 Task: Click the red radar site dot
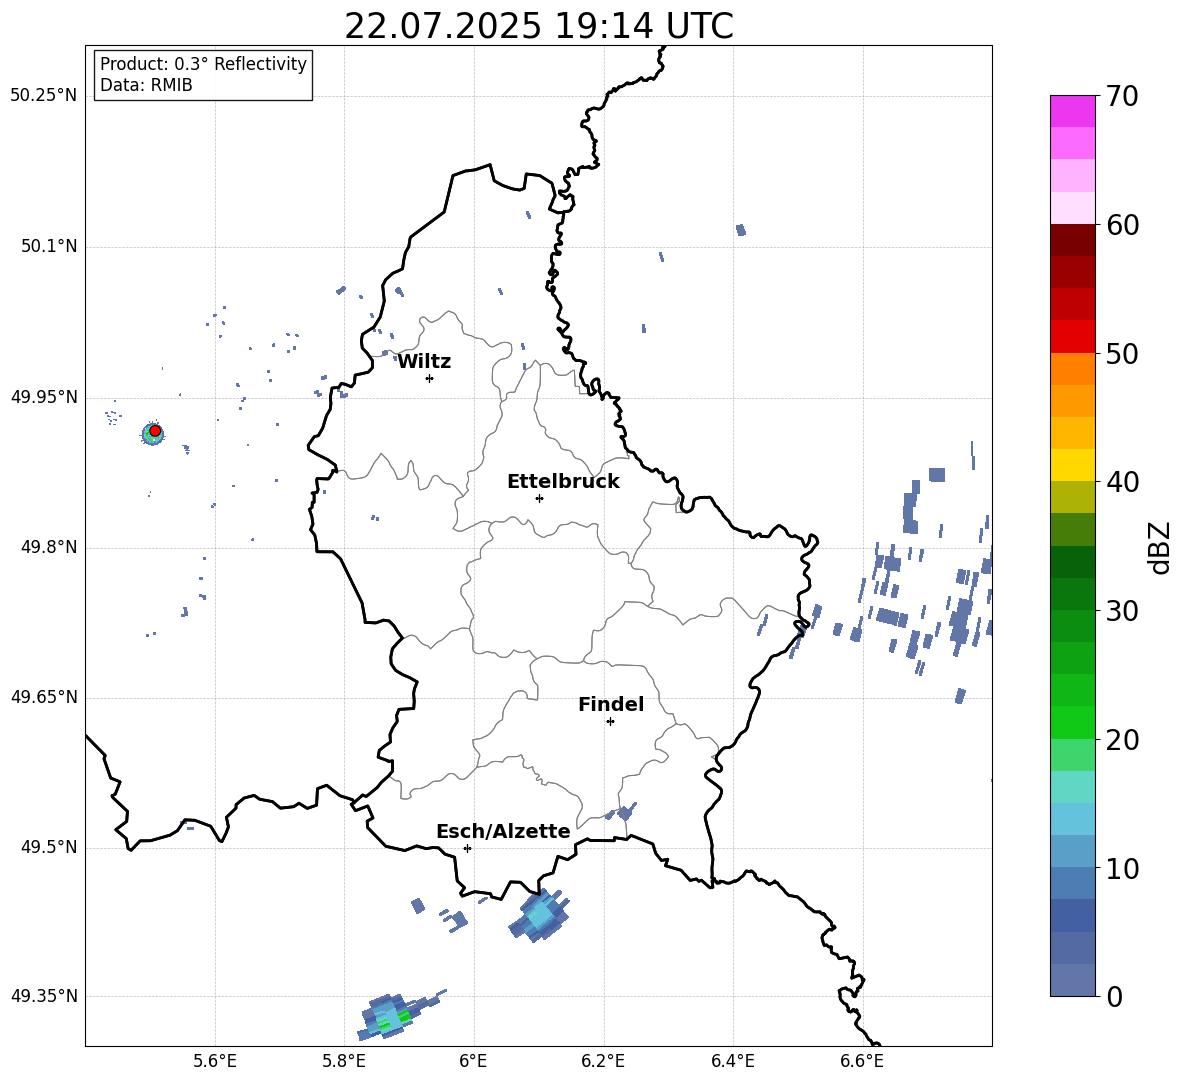coord(155,430)
